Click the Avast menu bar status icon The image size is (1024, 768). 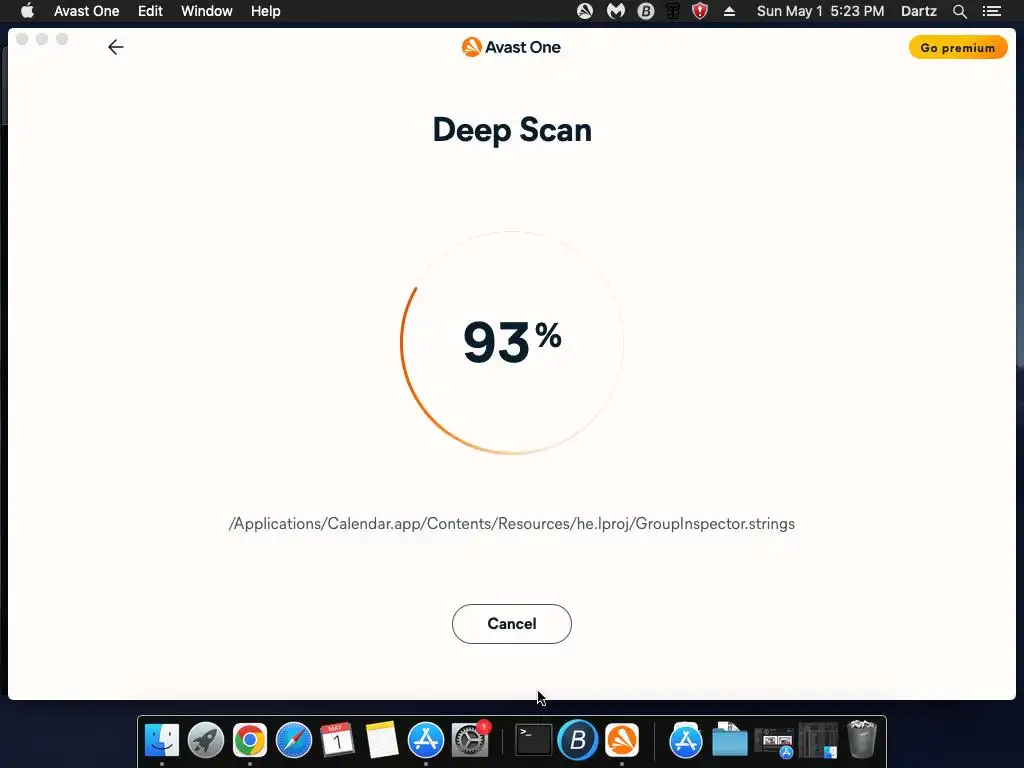coord(584,11)
